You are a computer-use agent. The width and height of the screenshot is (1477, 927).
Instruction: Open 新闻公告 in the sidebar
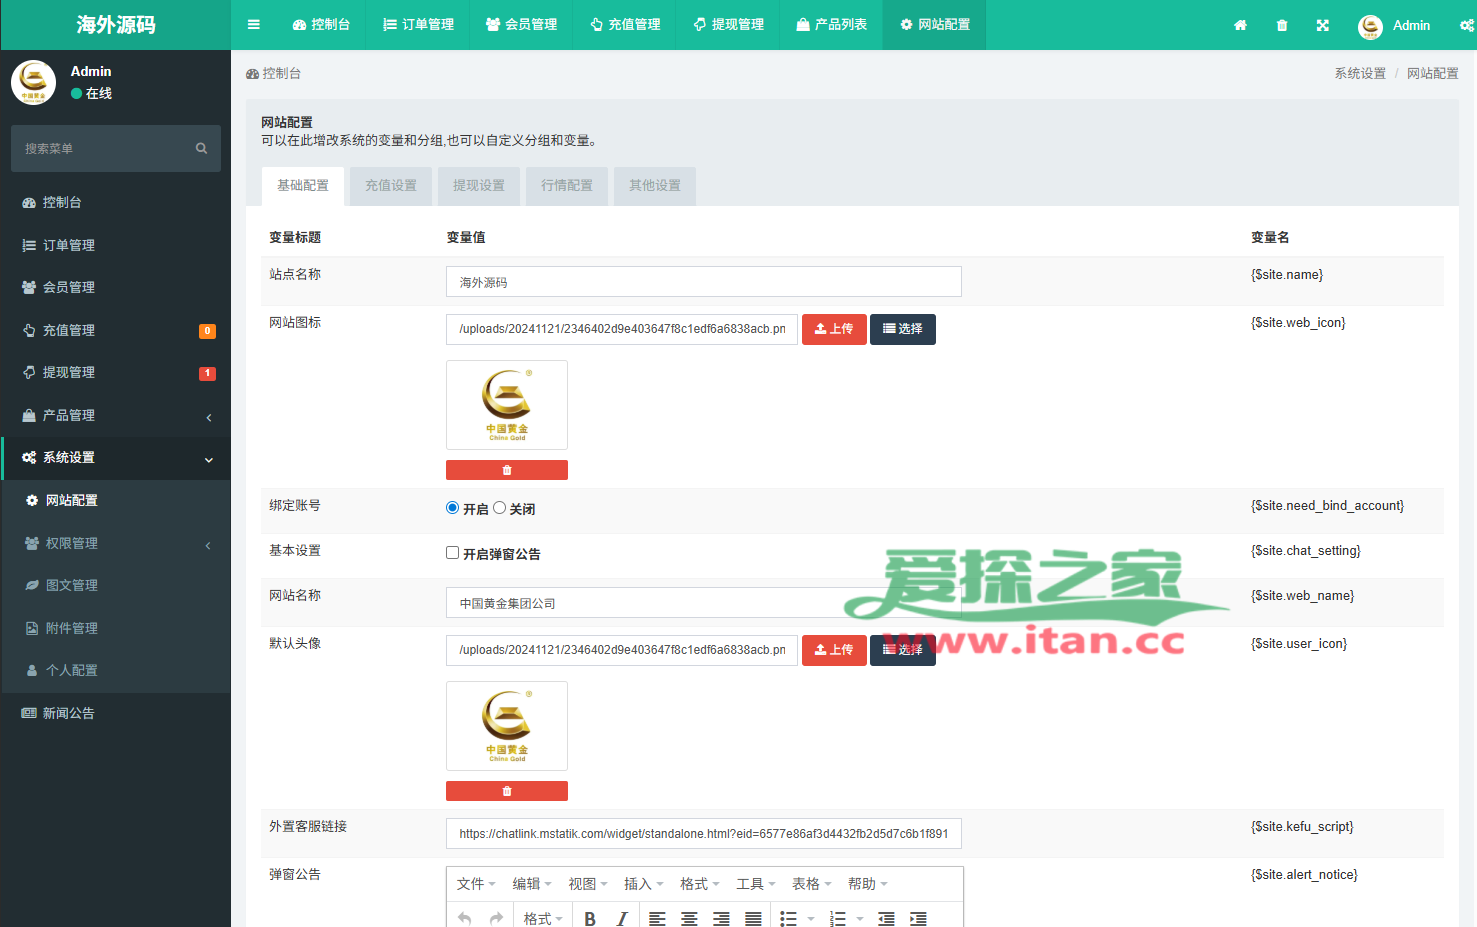tap(116, 713)
